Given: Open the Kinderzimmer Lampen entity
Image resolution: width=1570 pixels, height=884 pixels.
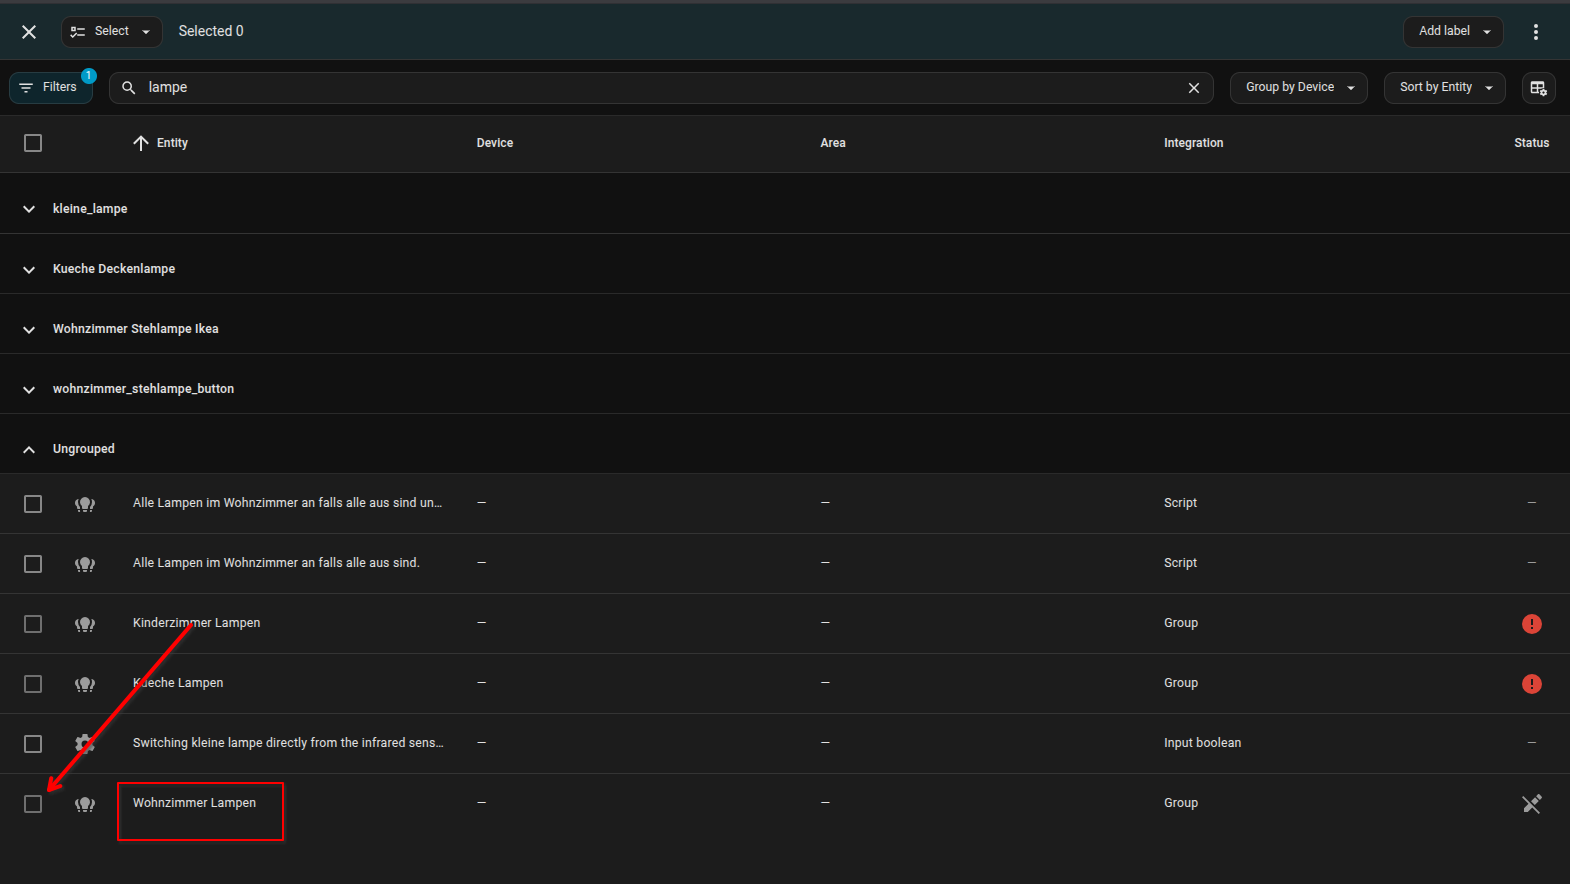Looking at the screenshot, I should point(196,623).
